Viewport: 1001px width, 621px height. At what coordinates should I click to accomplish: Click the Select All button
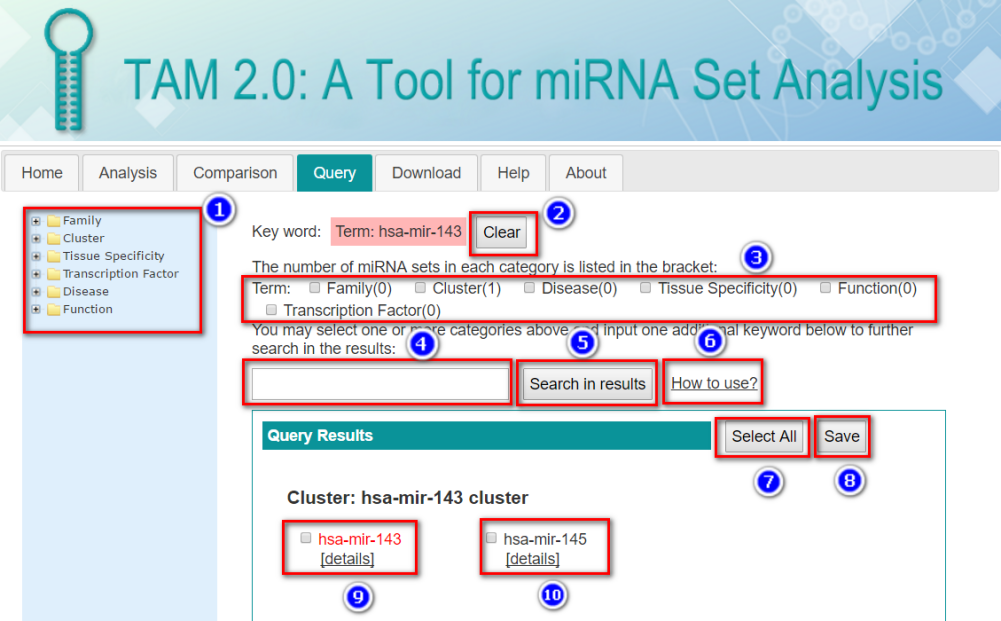coord(764,437)
